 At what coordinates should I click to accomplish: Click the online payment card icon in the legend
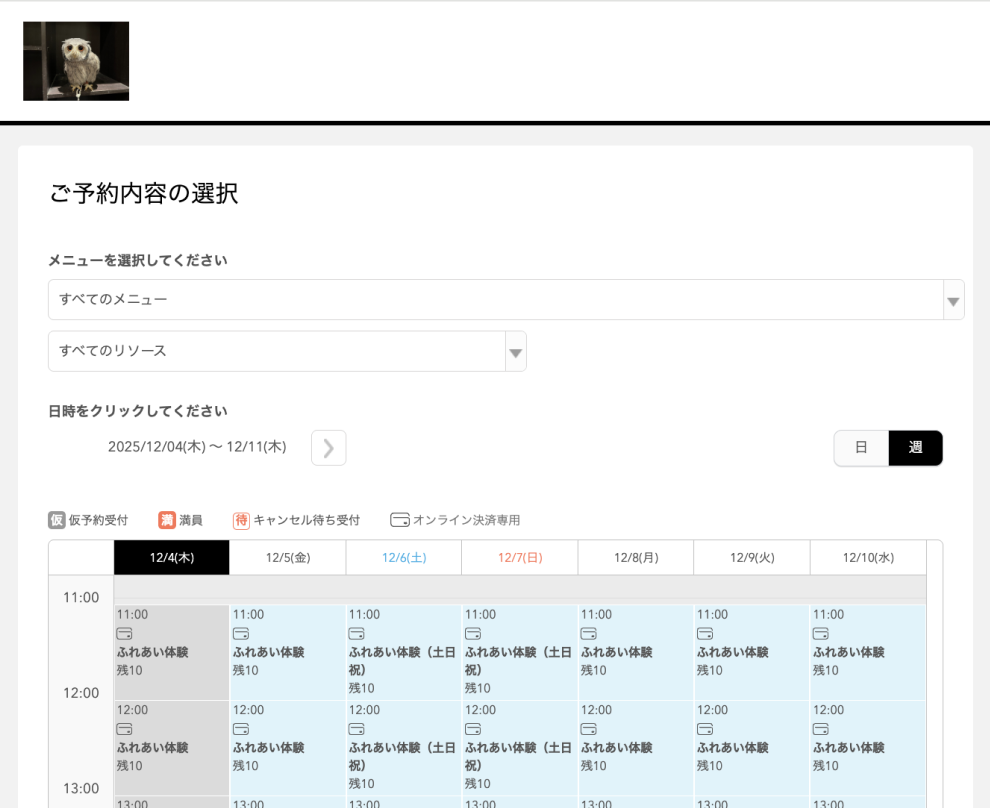(399, 519)
